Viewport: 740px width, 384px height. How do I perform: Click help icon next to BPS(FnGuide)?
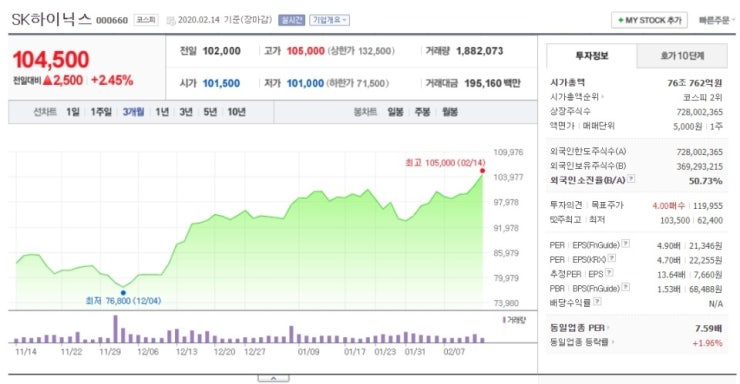(x=626, y=287)
